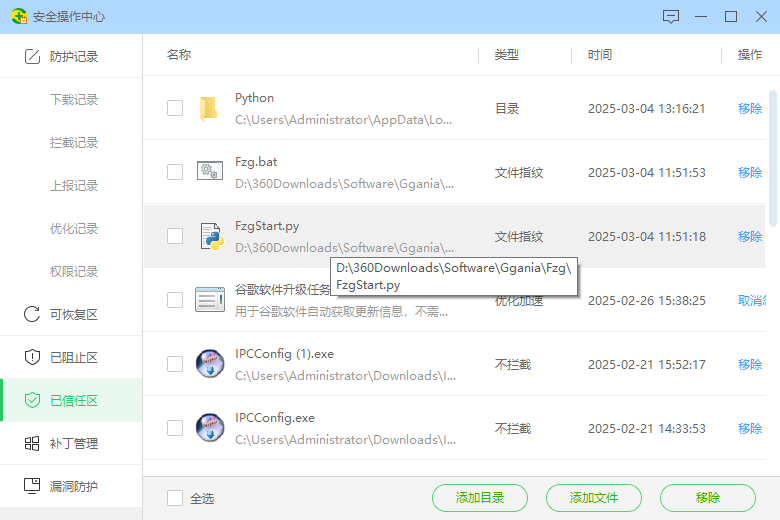Click the 谷歌软件升级任务 task window icon
Image resolution: width=780 pixels, height=520 pixels.
click(x=209, y=300)
